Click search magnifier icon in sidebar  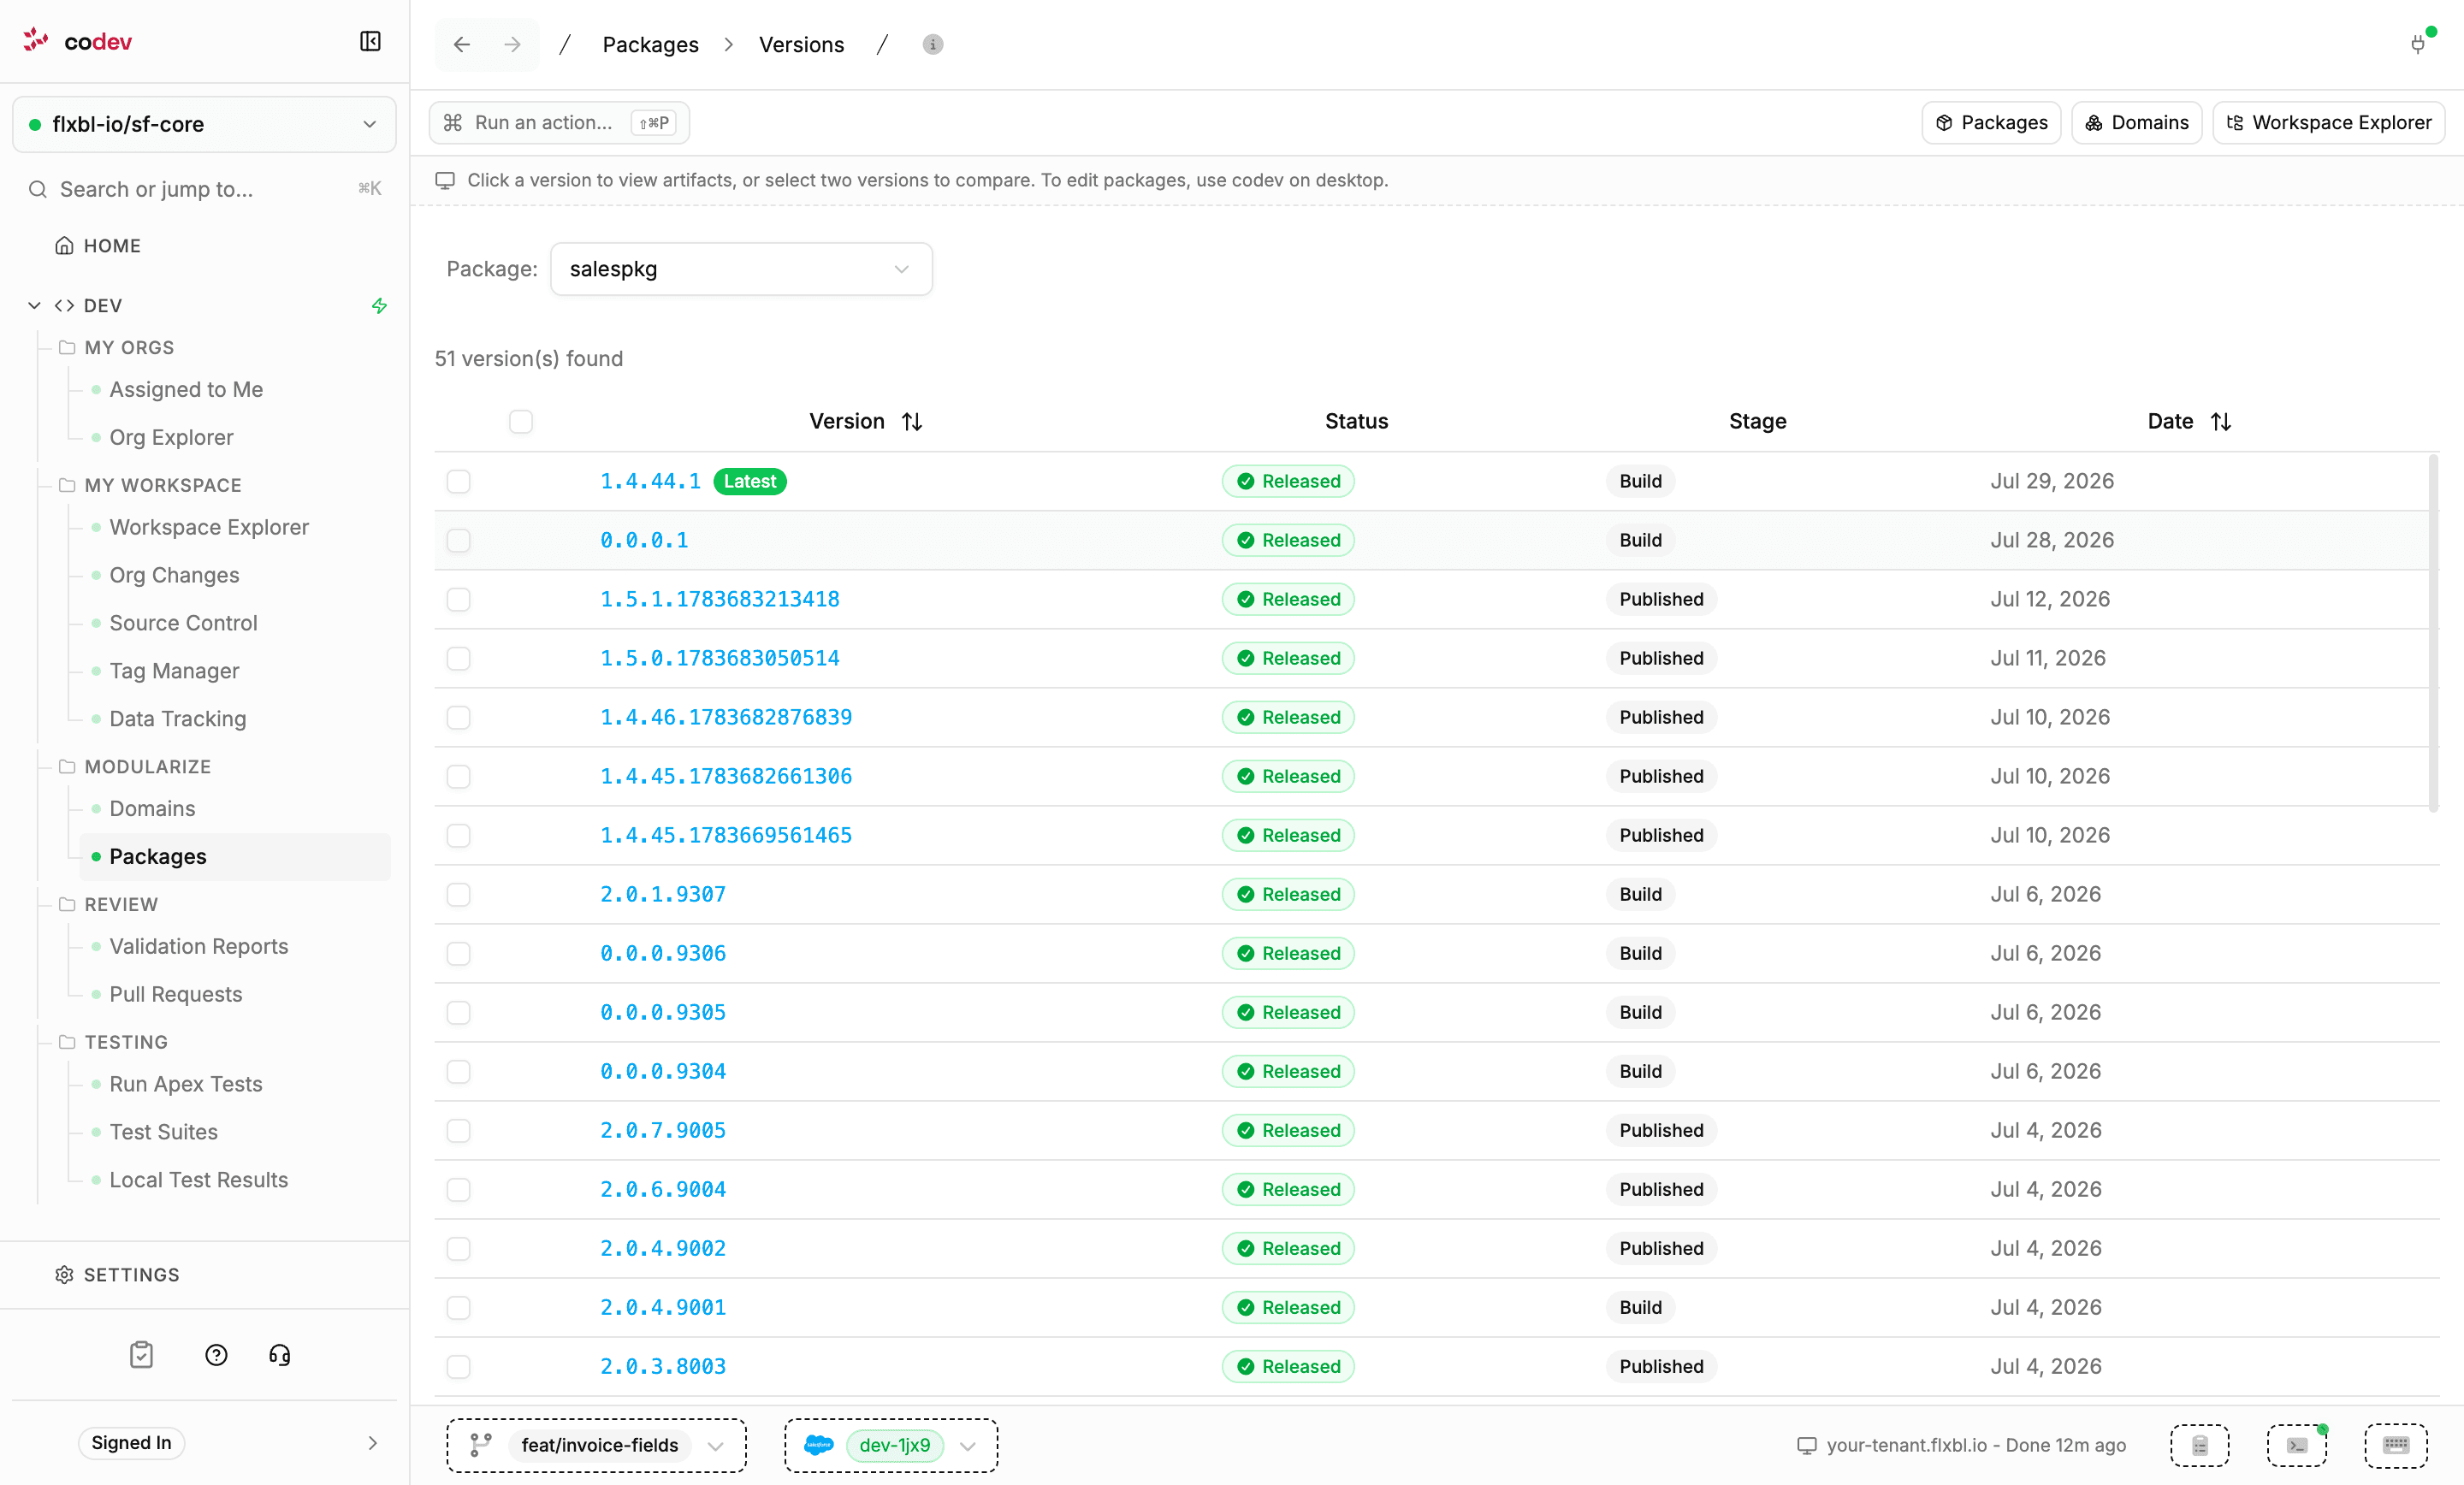38,189
